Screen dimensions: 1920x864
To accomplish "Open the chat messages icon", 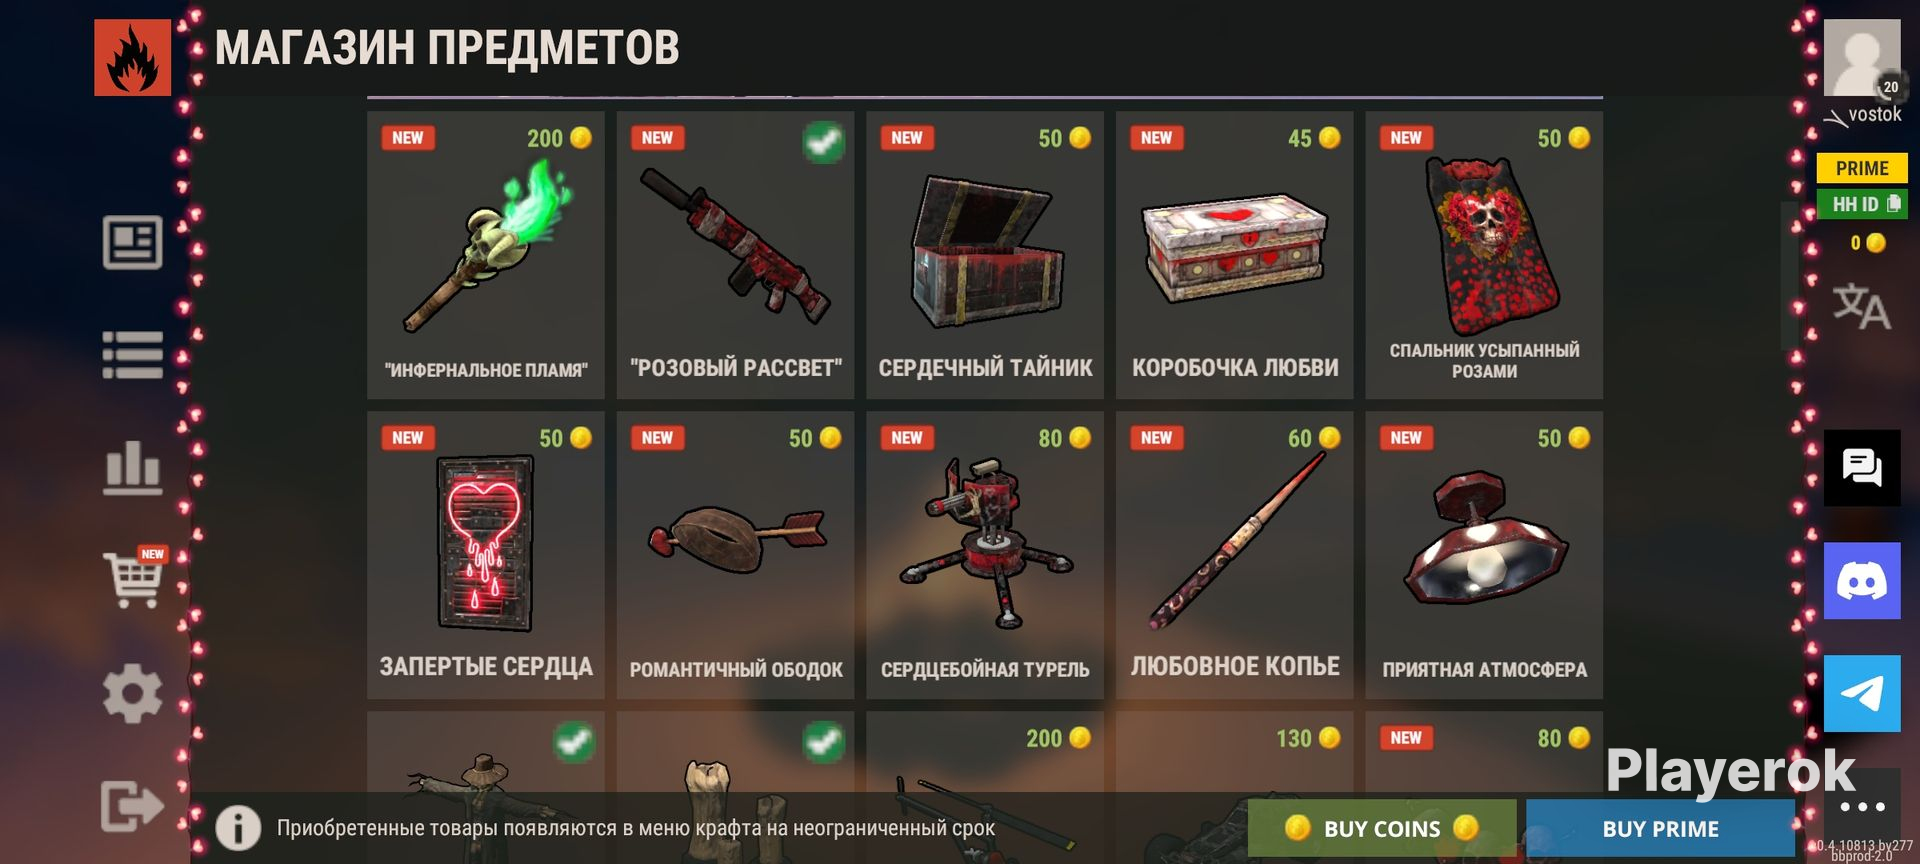I will click(x=1862, y=468).
